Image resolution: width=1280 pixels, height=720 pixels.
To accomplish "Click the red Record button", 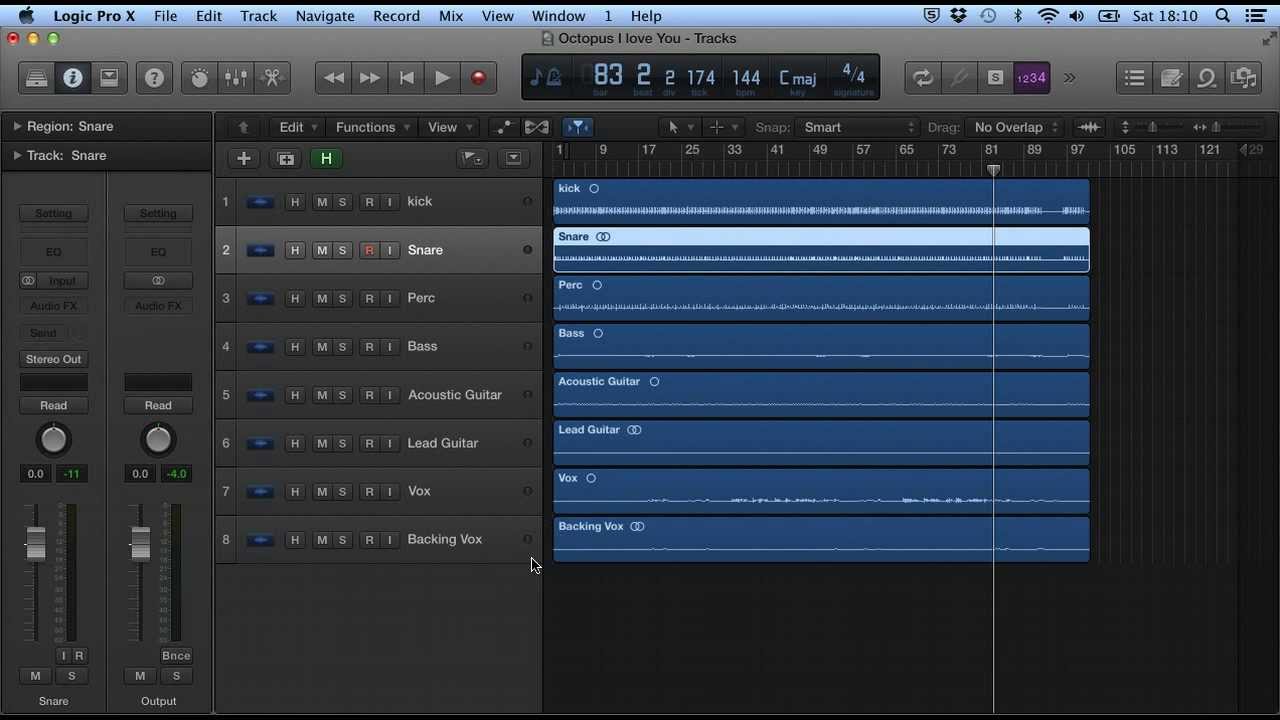I will tap(478, 78).
